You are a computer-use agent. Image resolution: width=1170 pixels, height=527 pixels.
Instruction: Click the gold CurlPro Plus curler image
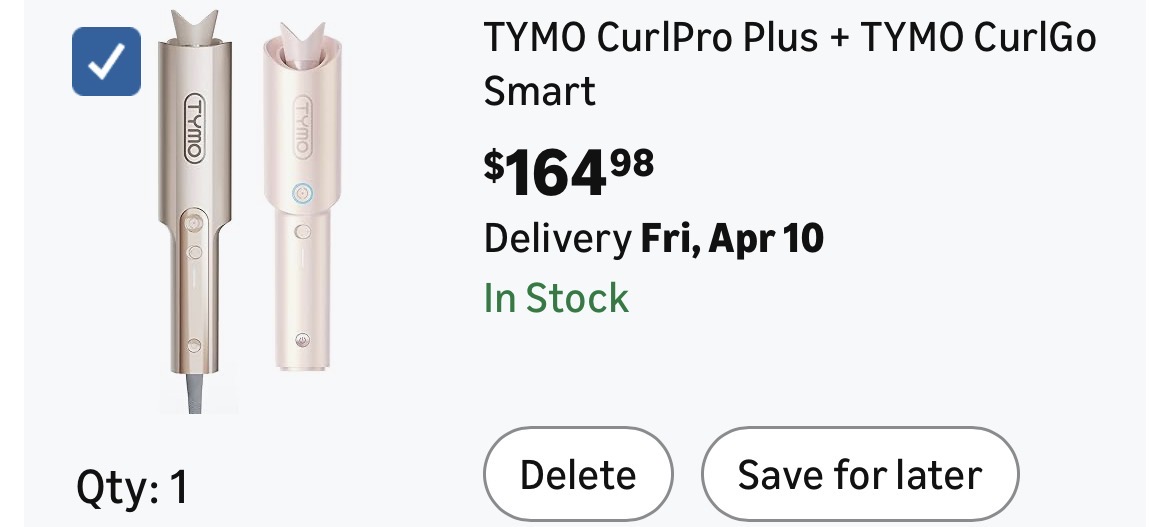coord(194,210)
